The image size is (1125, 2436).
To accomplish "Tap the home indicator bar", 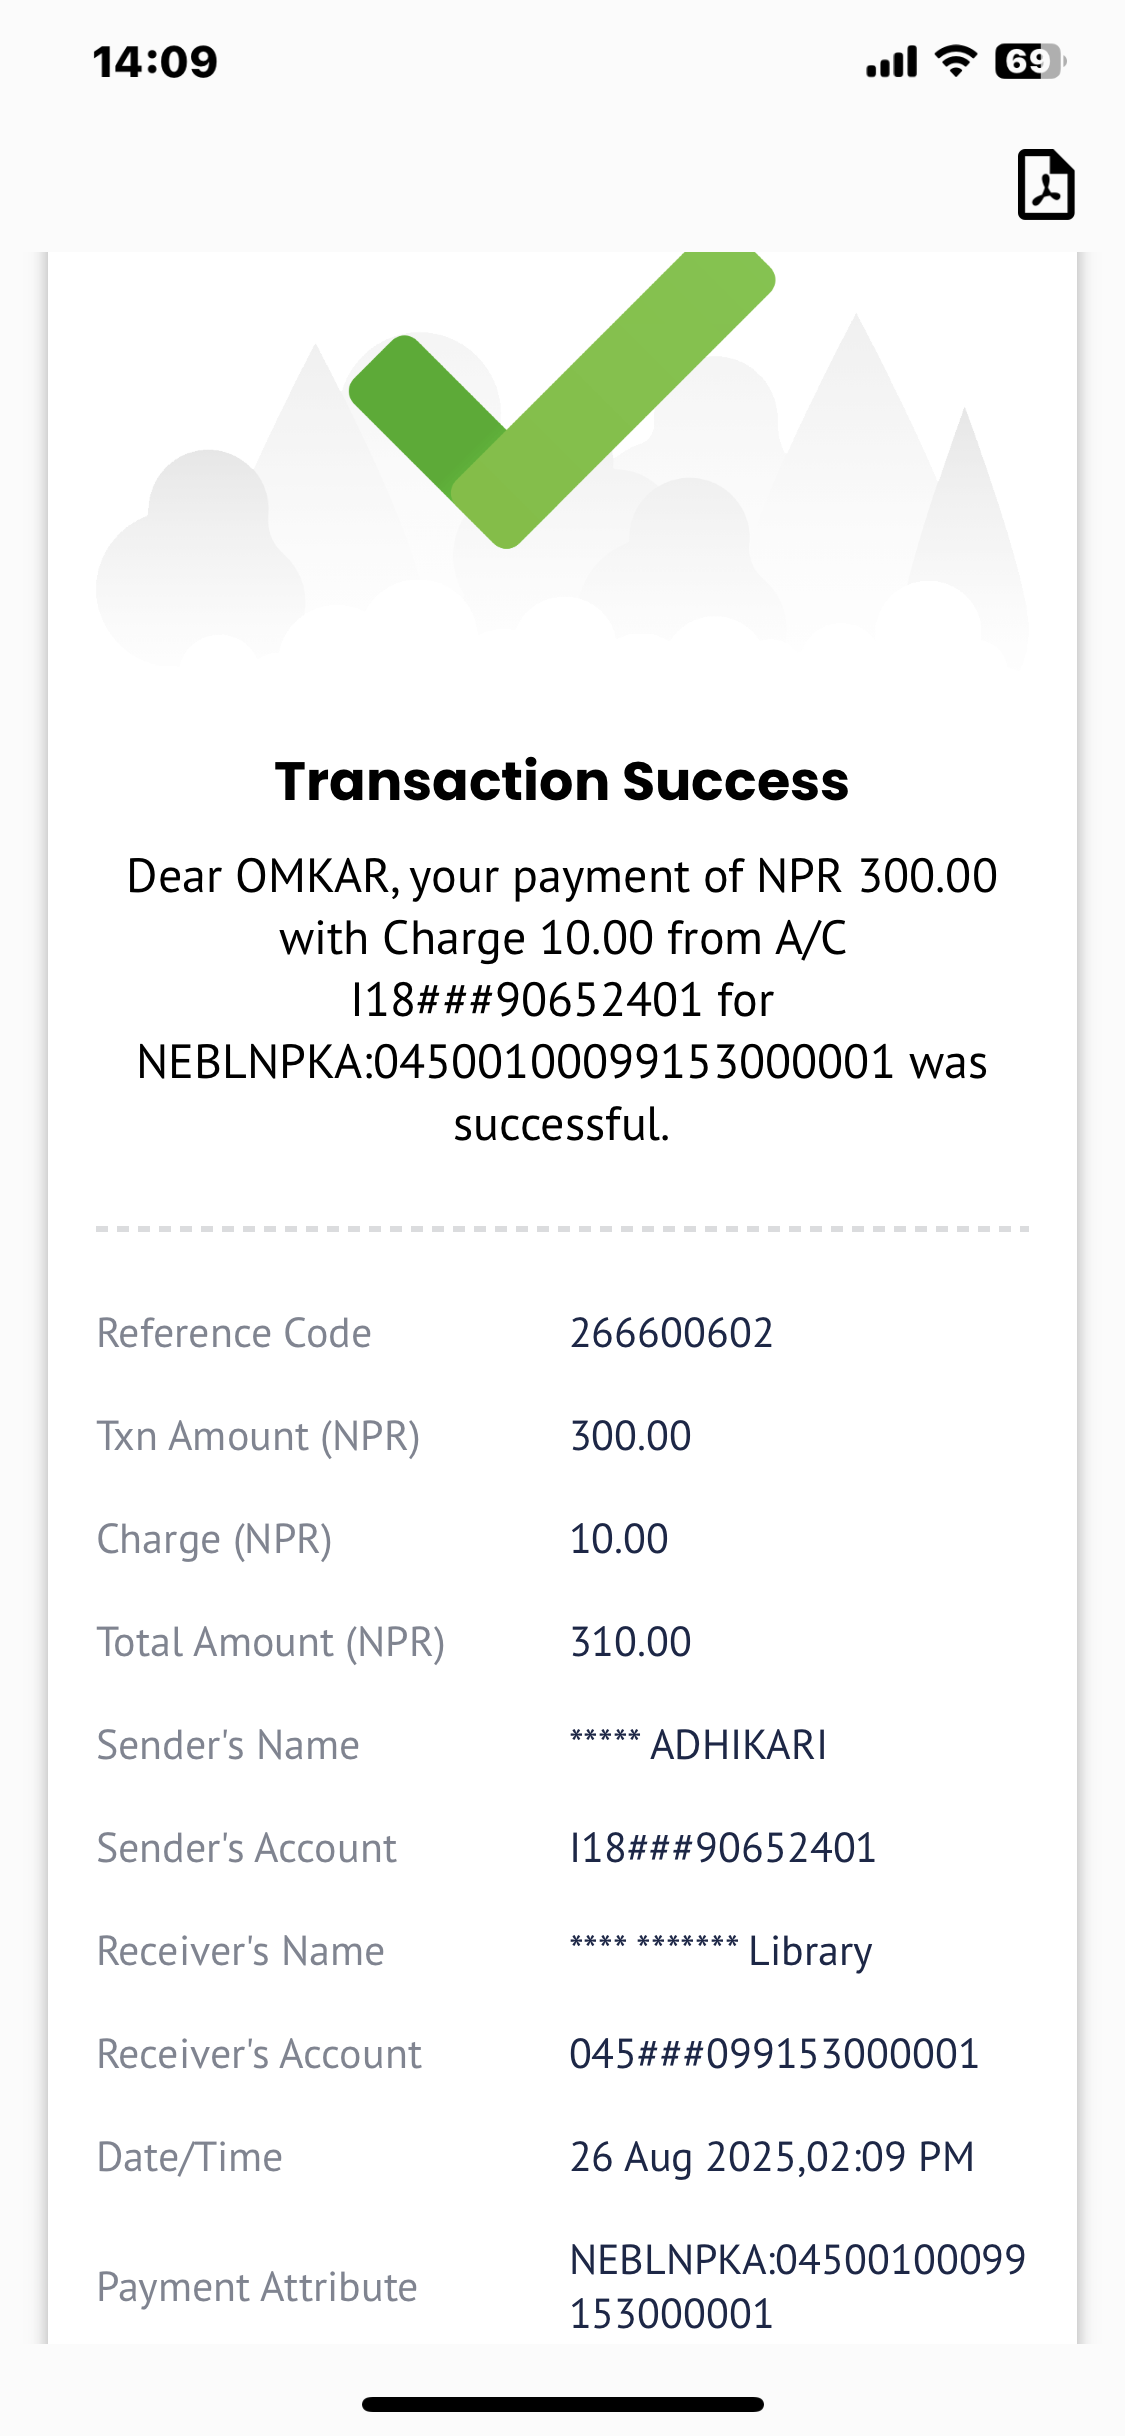I will (x=562, y=2404).
